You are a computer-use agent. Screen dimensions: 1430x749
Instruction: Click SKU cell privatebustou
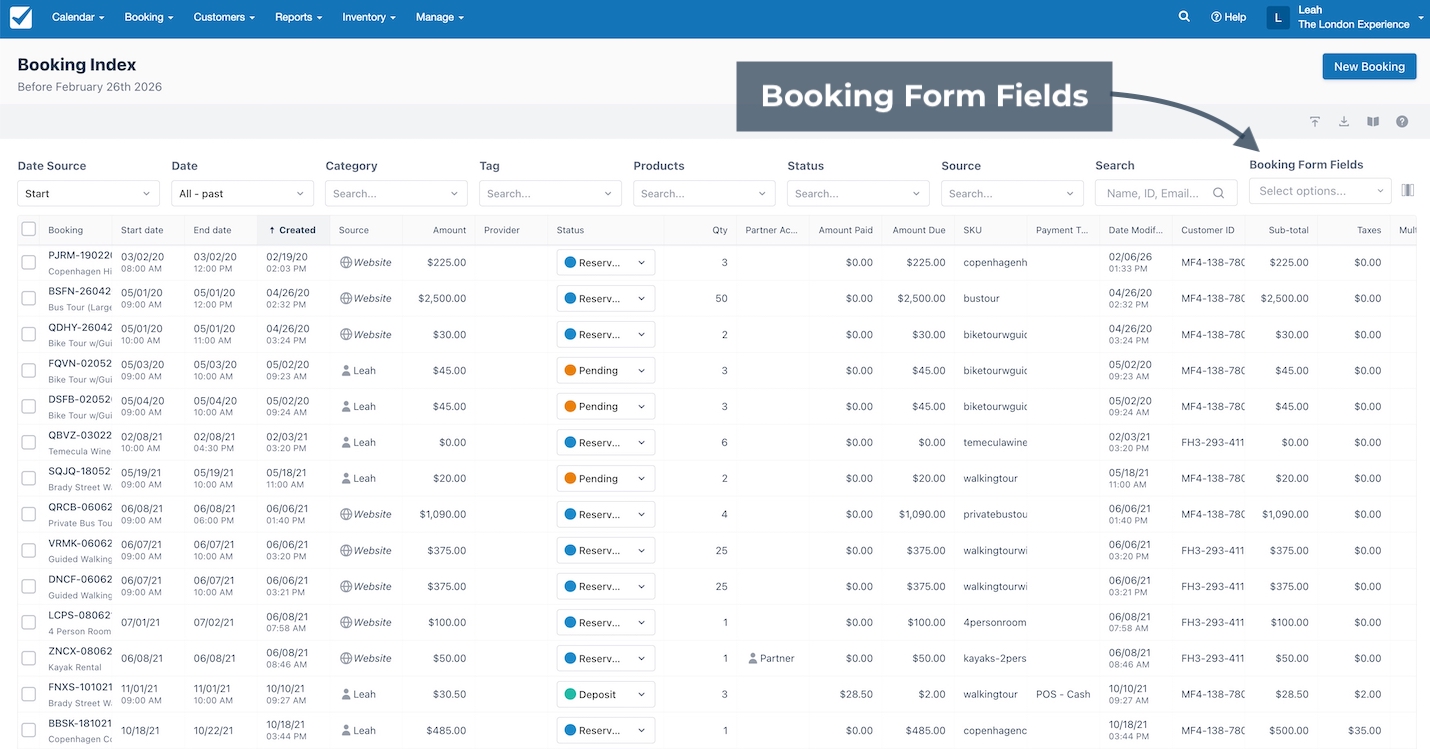[x=995, y=514]
